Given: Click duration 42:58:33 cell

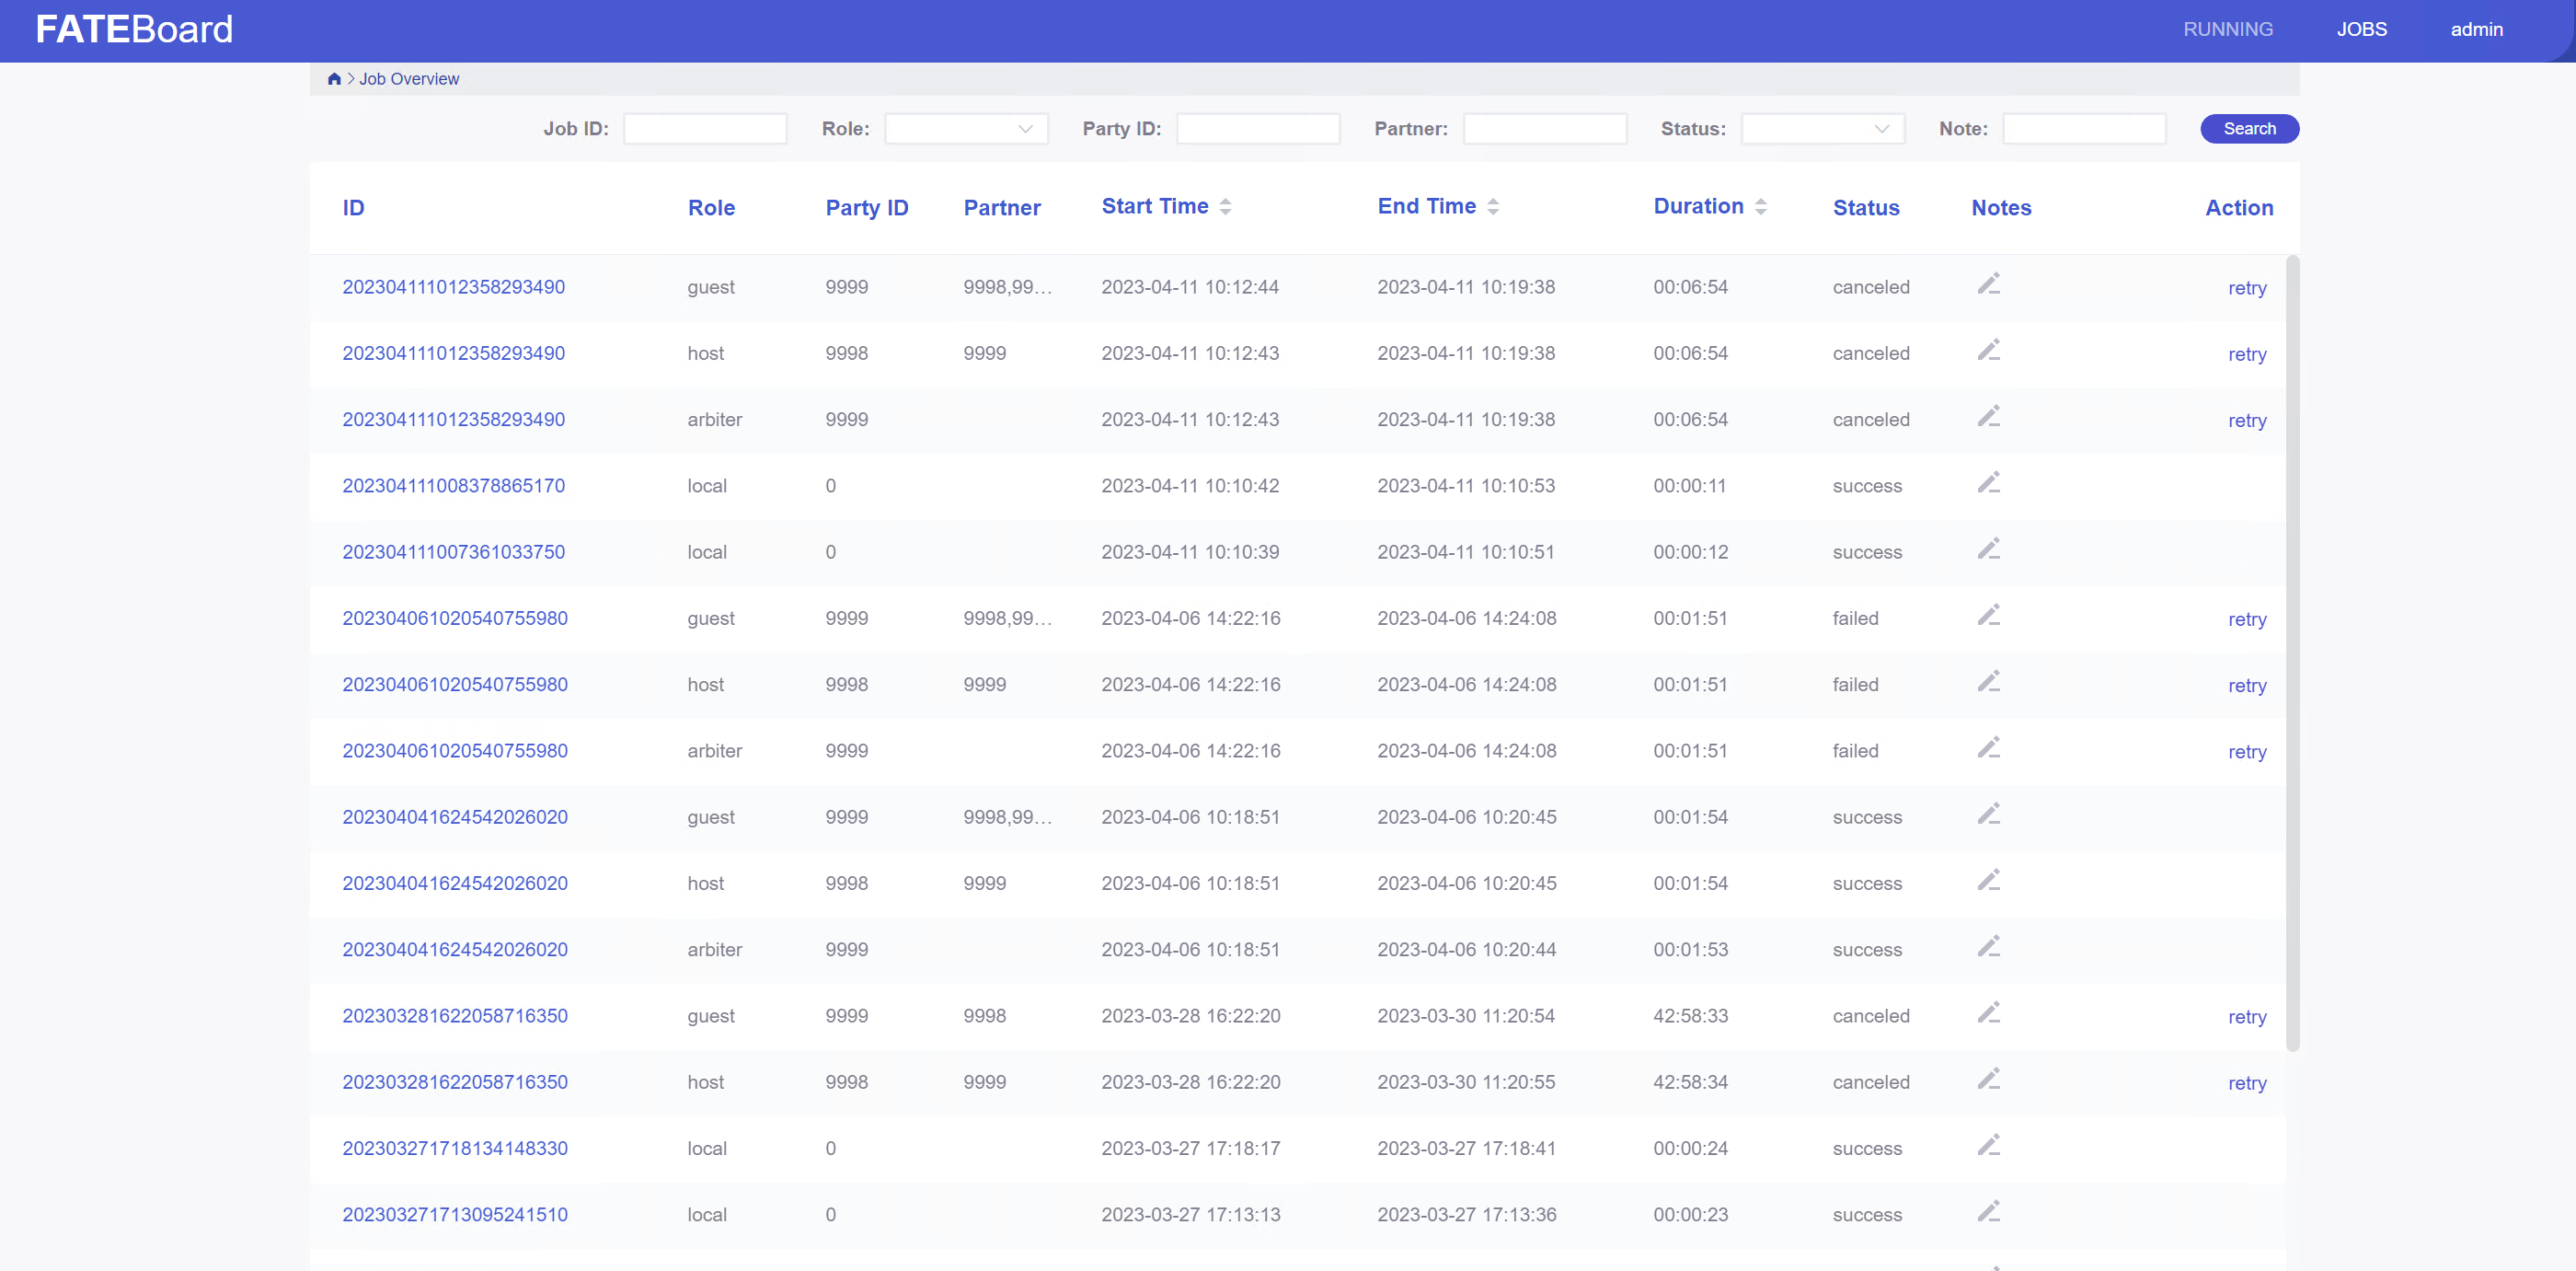Looking at the screenshot, I should tap(1690, 1016).
